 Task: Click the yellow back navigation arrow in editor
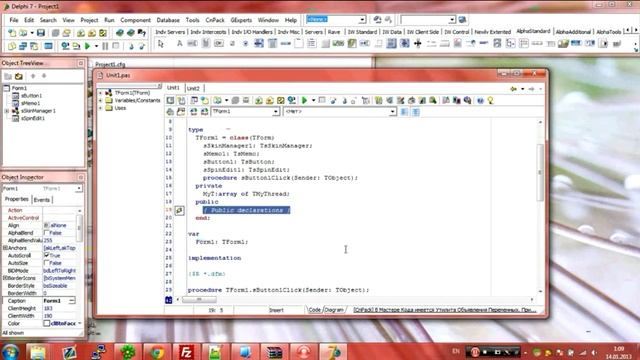pos(513,89)
